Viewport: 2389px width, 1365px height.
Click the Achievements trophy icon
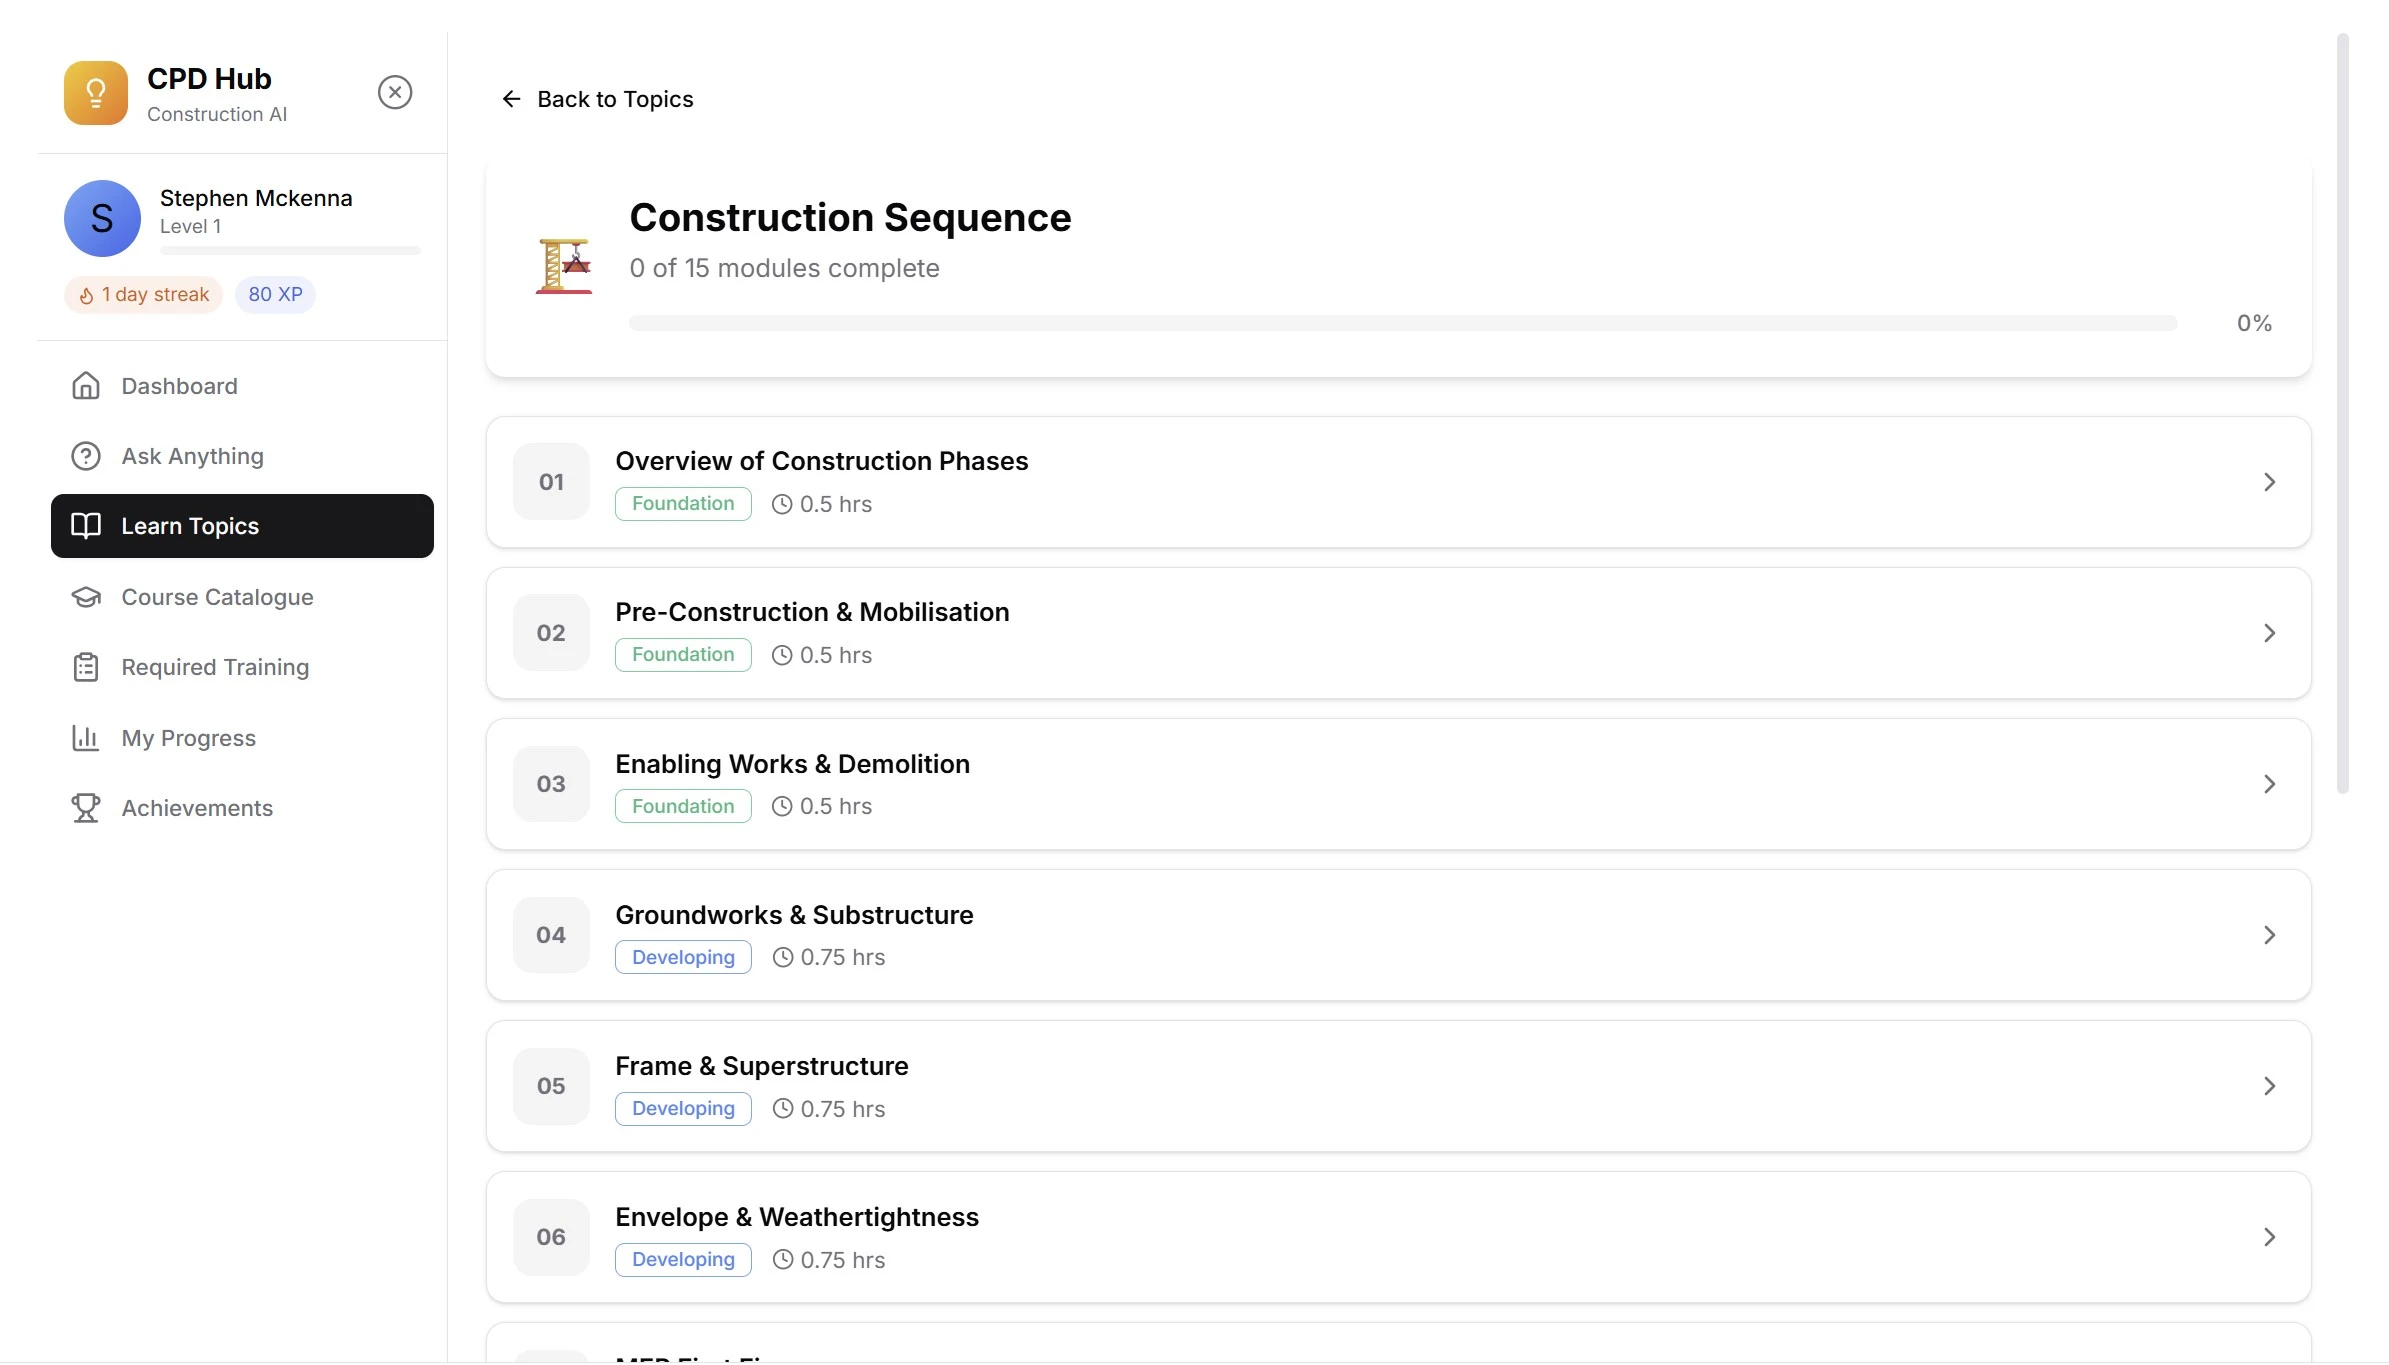(86, 808)
